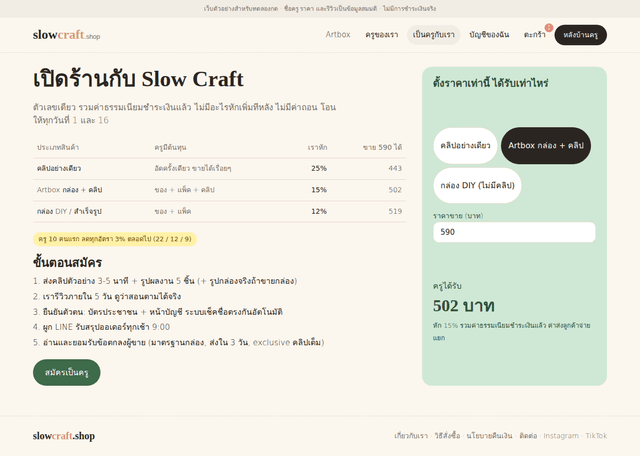Open หลังบ้านครู button
The height and width of the screenshot is (456, 640).
580,35
